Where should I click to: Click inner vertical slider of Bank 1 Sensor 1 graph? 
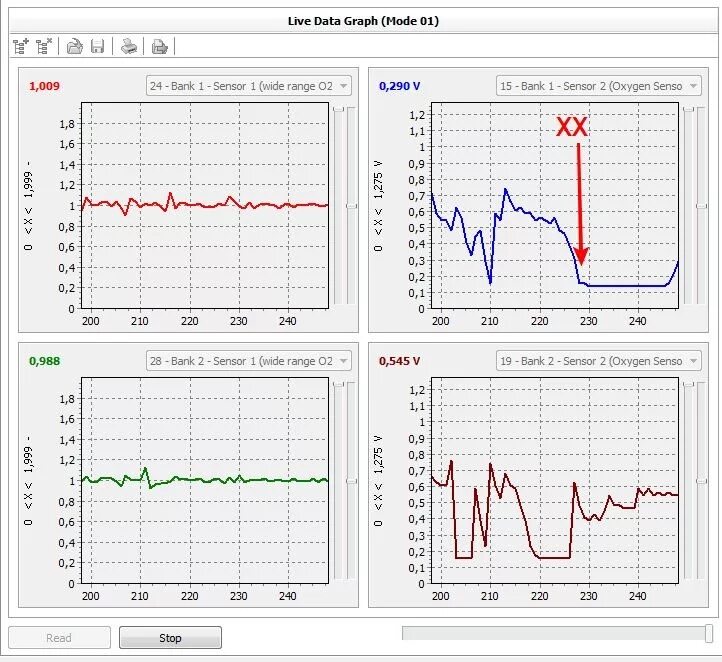tap(338, 206)
